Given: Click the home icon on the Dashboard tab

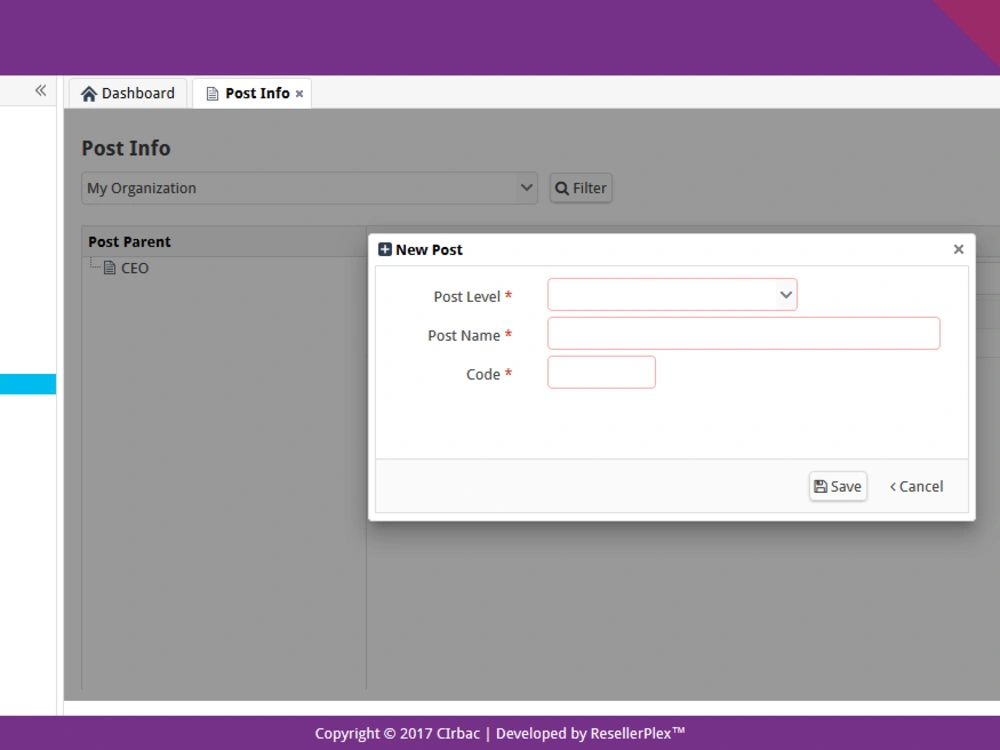Looking at the screenshot, I should [x=89, y=92].
